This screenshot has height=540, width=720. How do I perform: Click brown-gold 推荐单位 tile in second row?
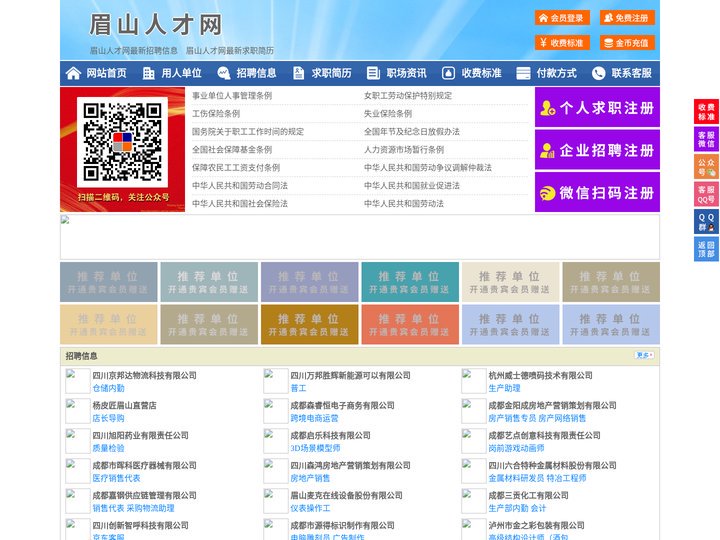[309, 324]
